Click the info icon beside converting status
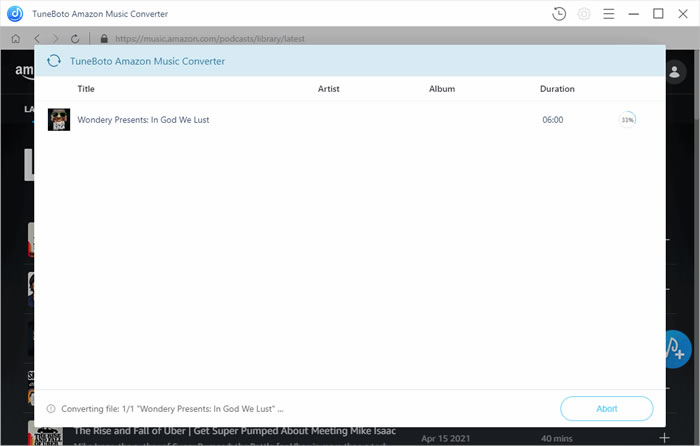The width and height of the screenshot is (700, 446). coord(51,408)
